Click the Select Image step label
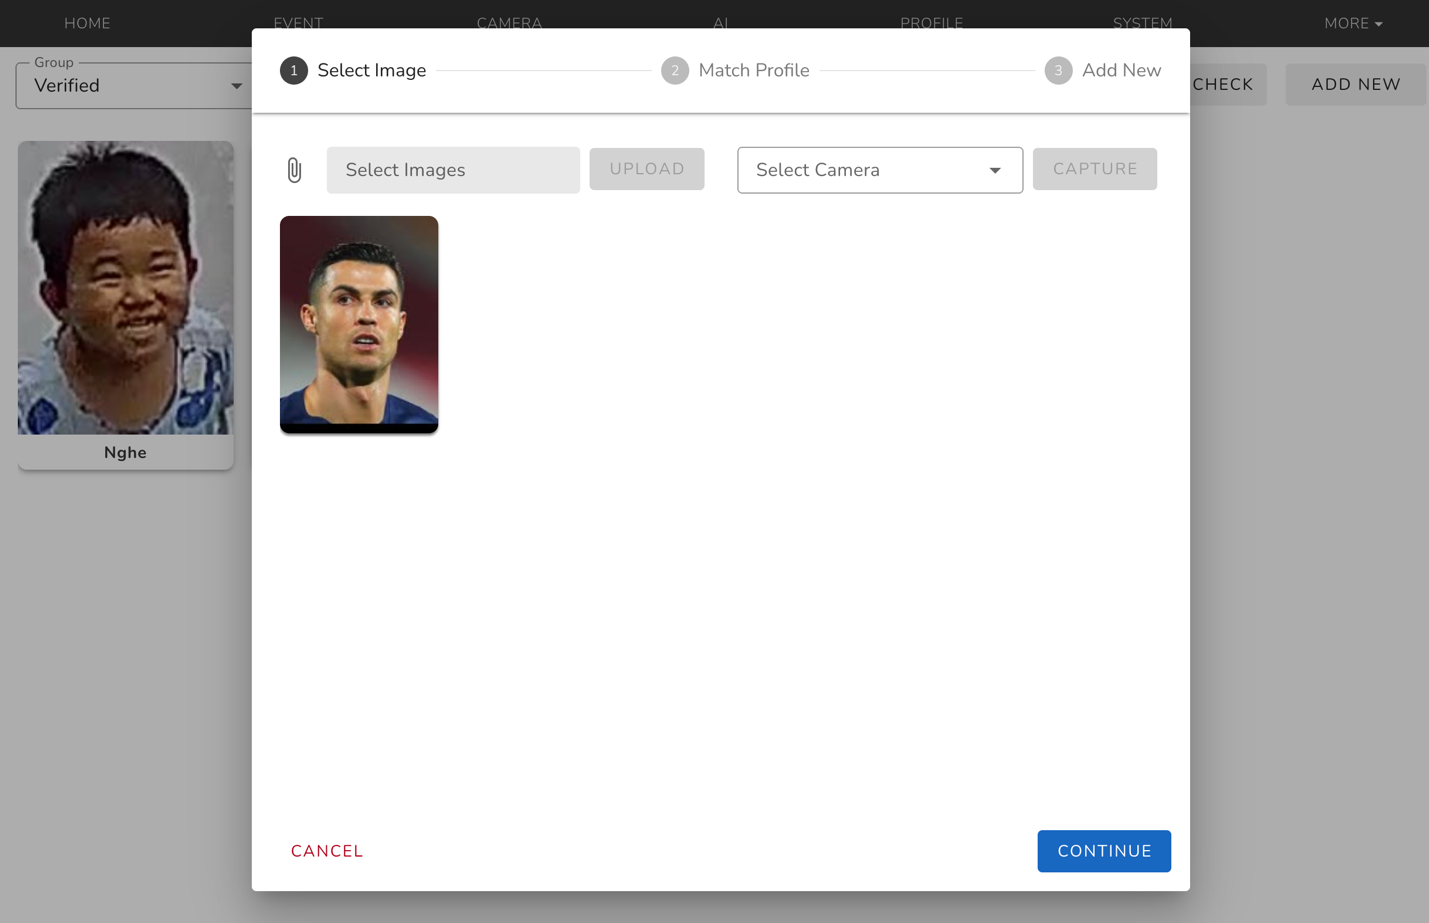The height and width of the screenshot is (923, 1429). 371,71
